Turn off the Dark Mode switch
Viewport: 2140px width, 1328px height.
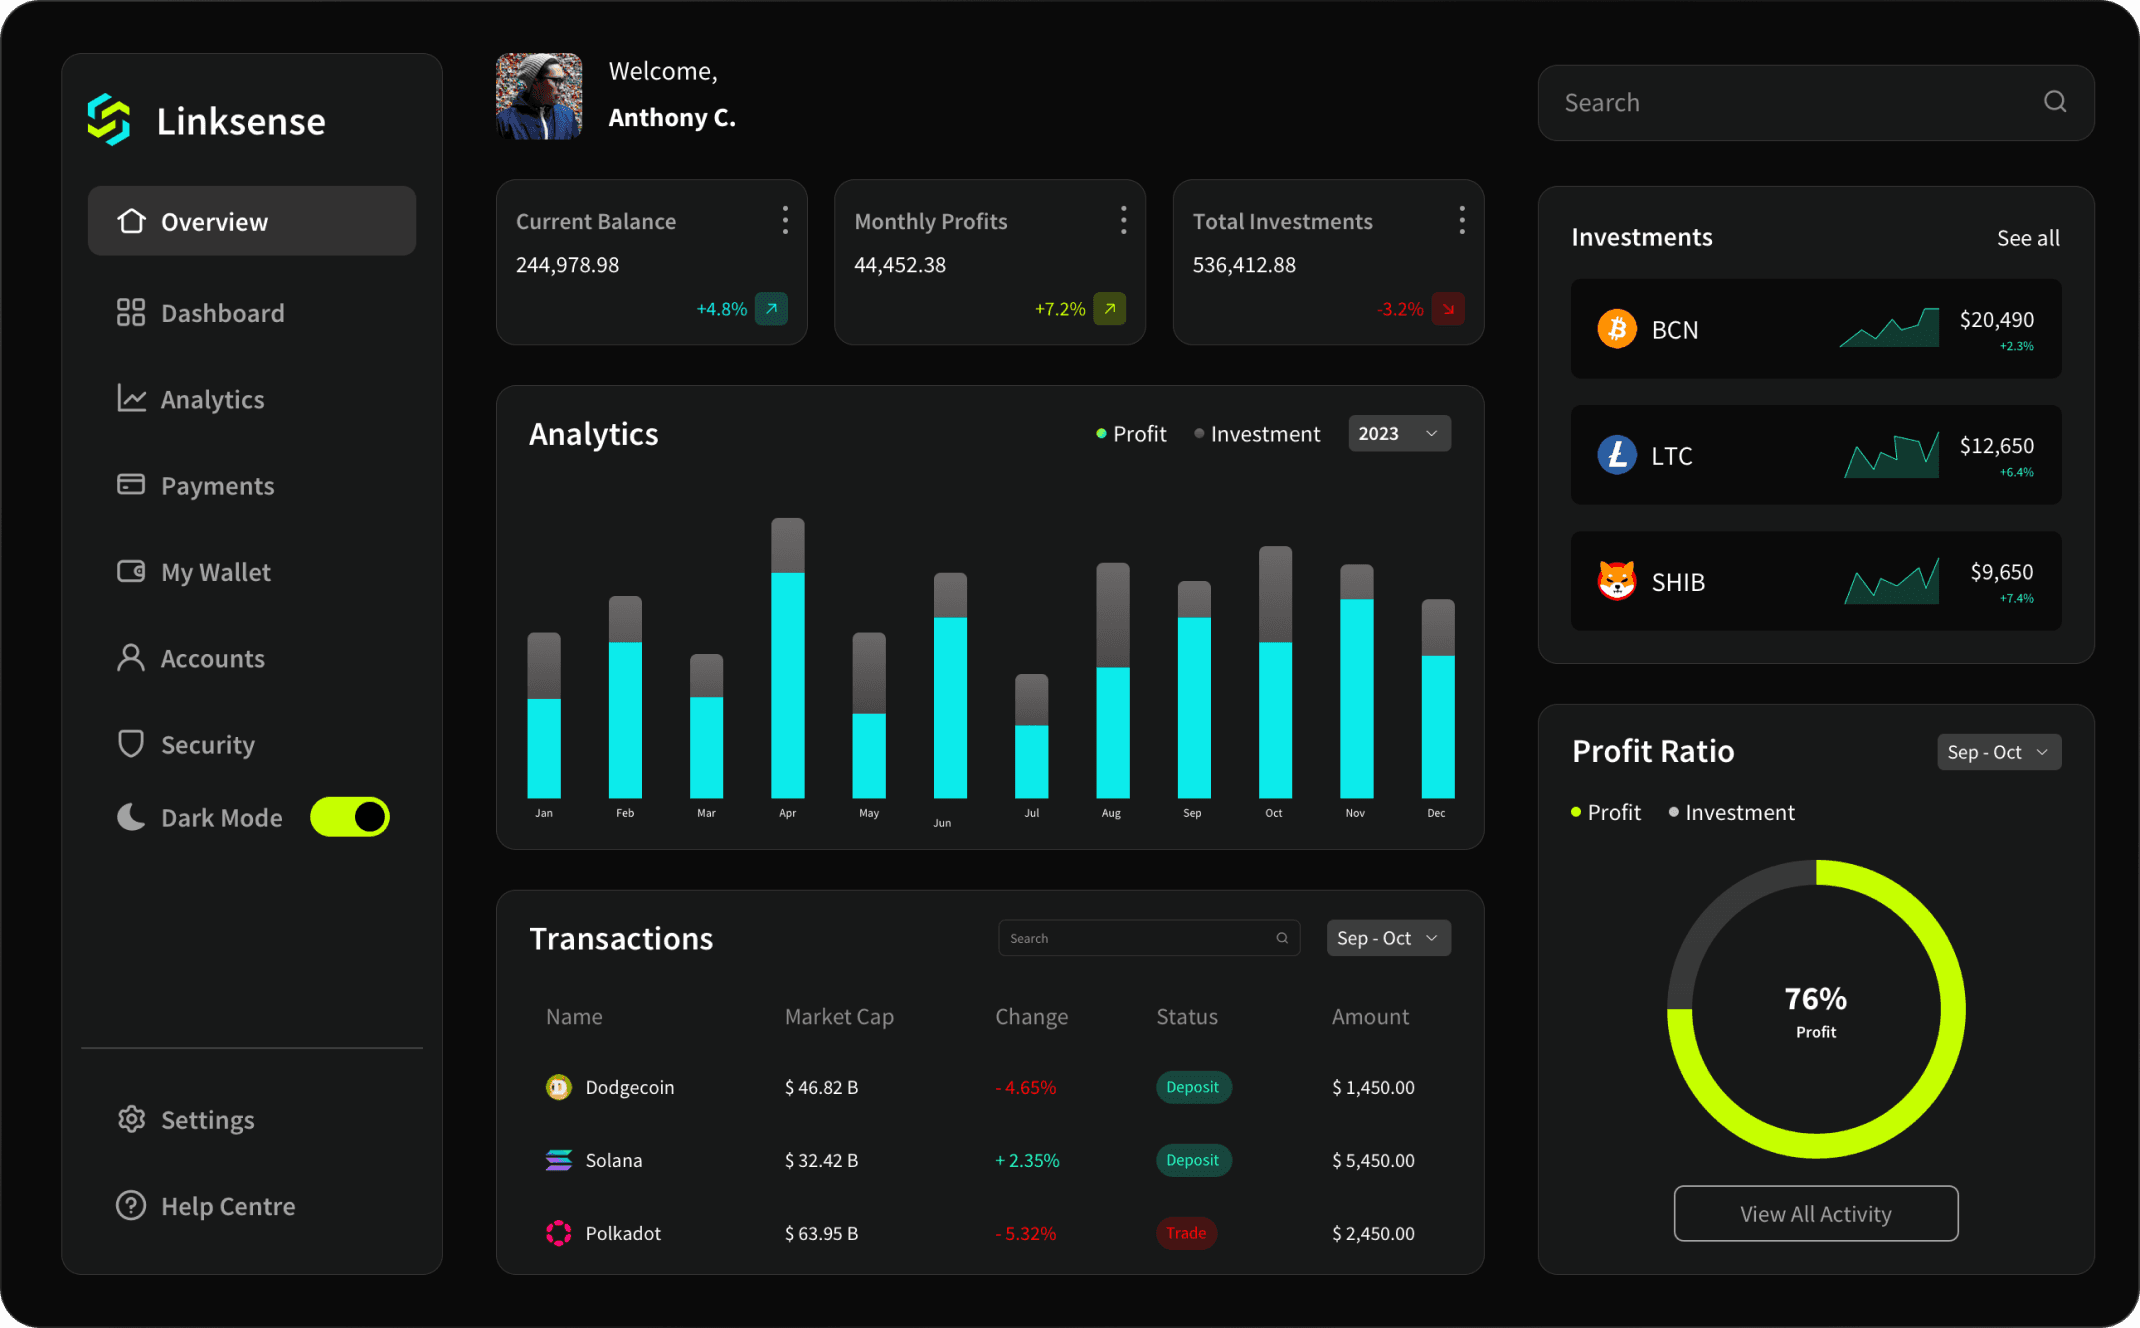[350, 817]
